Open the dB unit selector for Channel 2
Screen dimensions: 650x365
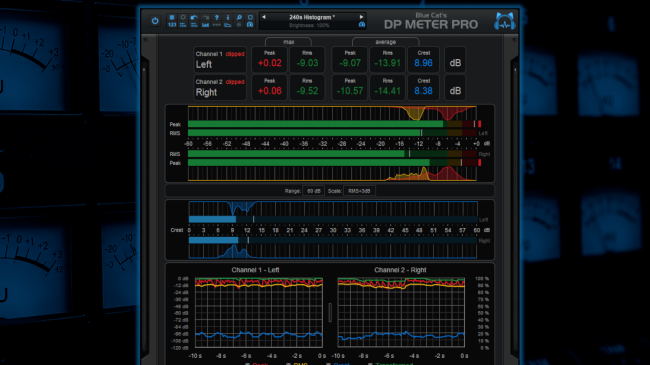pos(455,88)
